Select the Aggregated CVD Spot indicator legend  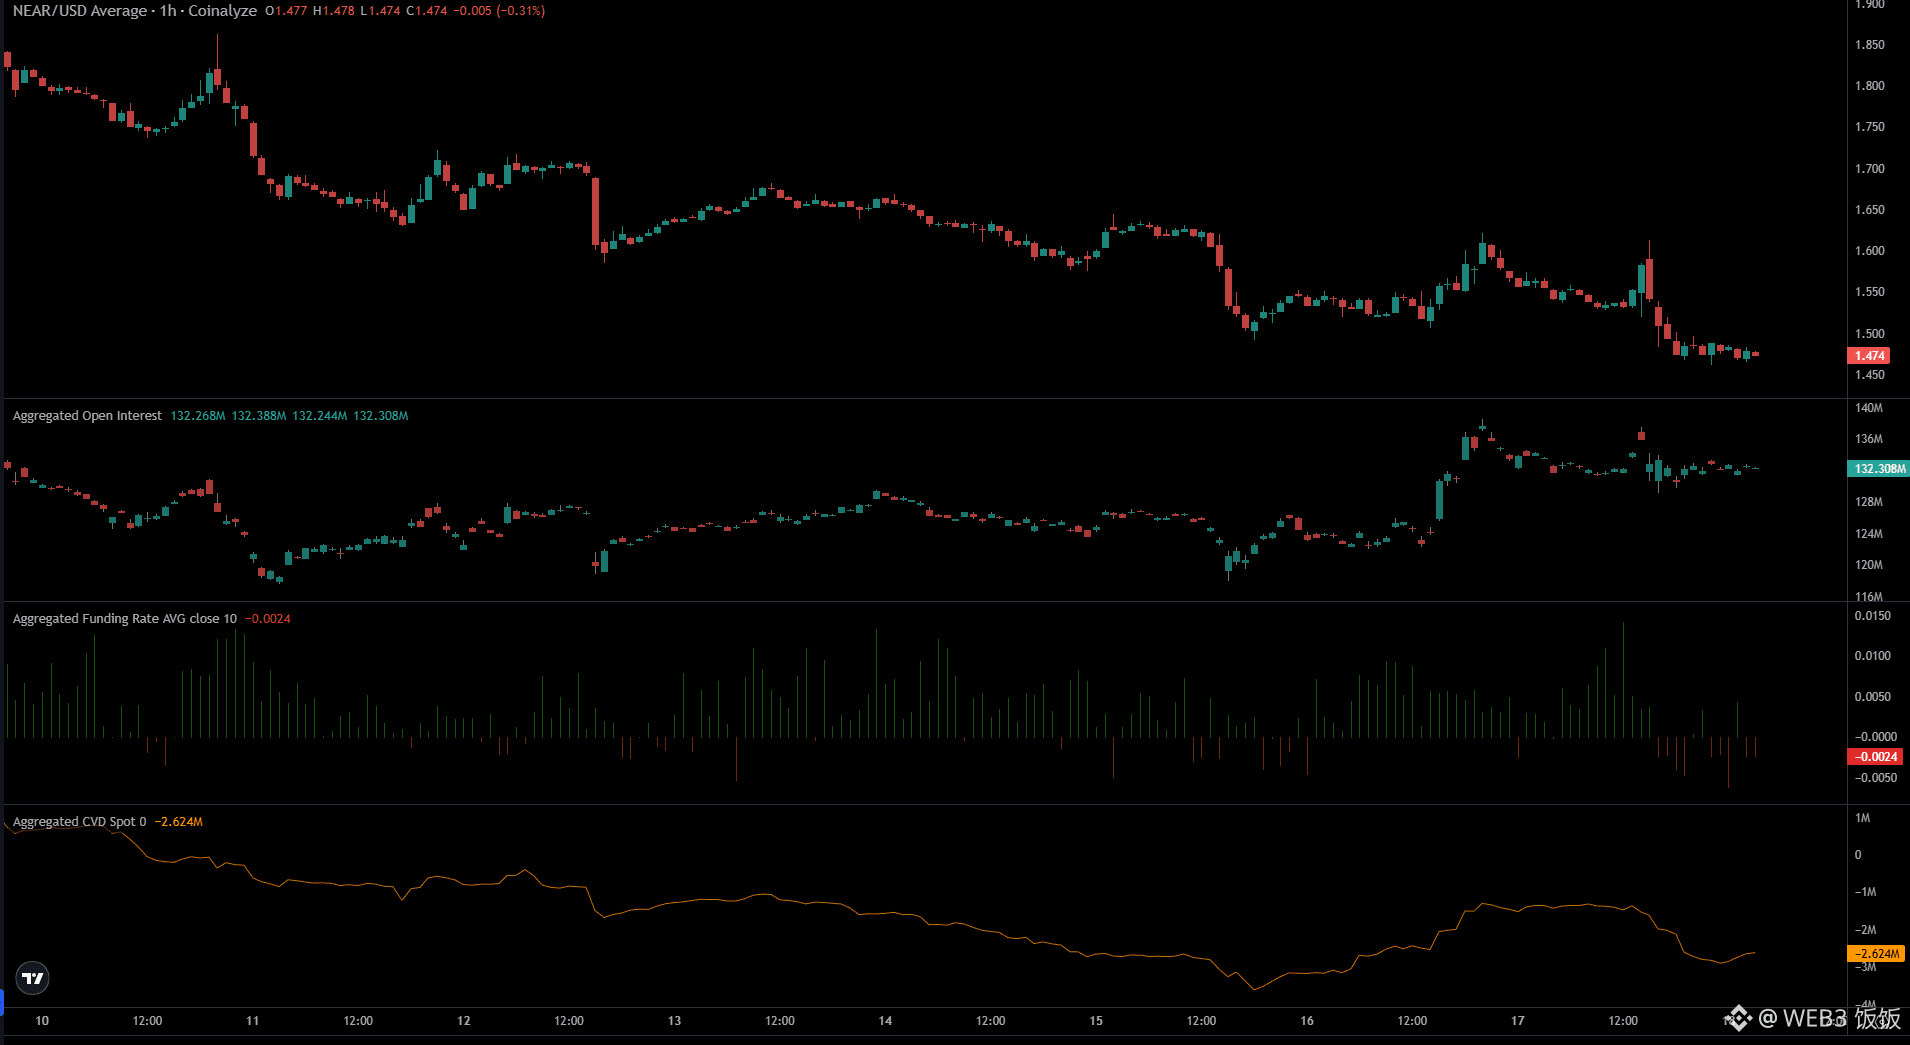click(x=80, y=821)
